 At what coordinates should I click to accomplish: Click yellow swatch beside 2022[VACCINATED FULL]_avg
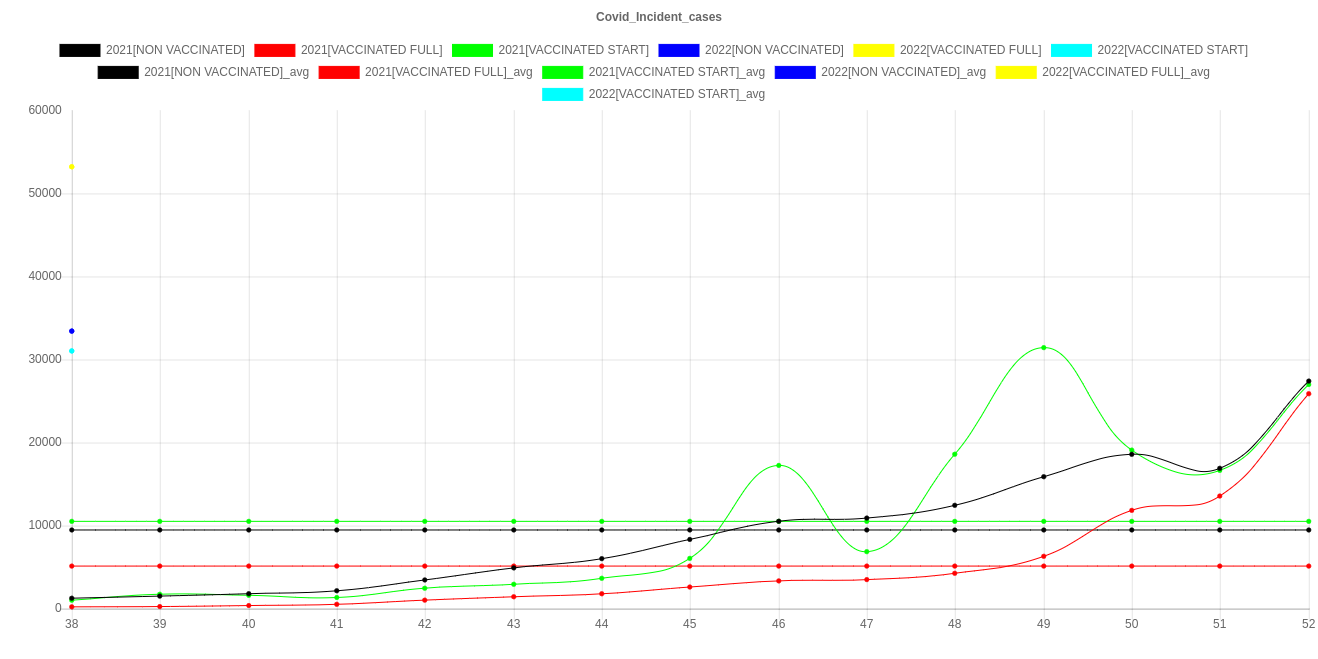(x=1015, y=72)
